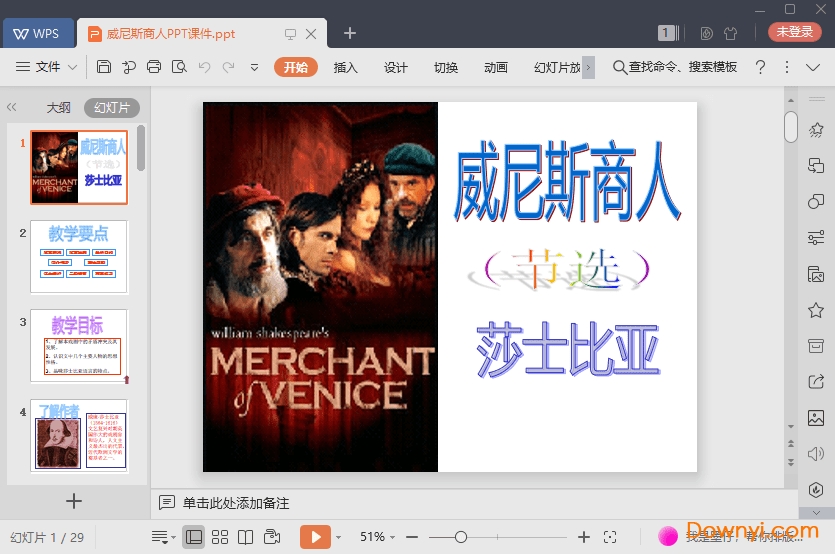Switch to slide sorter grid view

220,537
